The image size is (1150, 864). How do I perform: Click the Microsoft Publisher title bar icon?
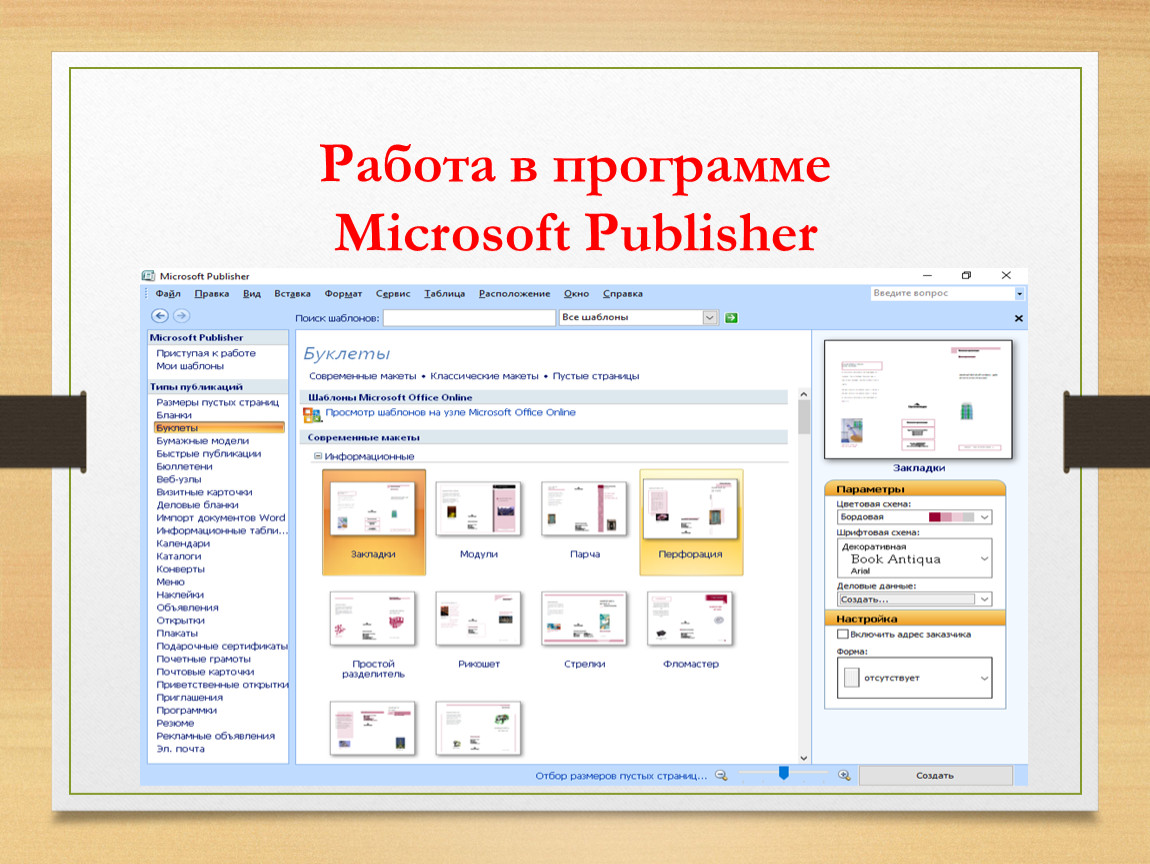point(148,276)
